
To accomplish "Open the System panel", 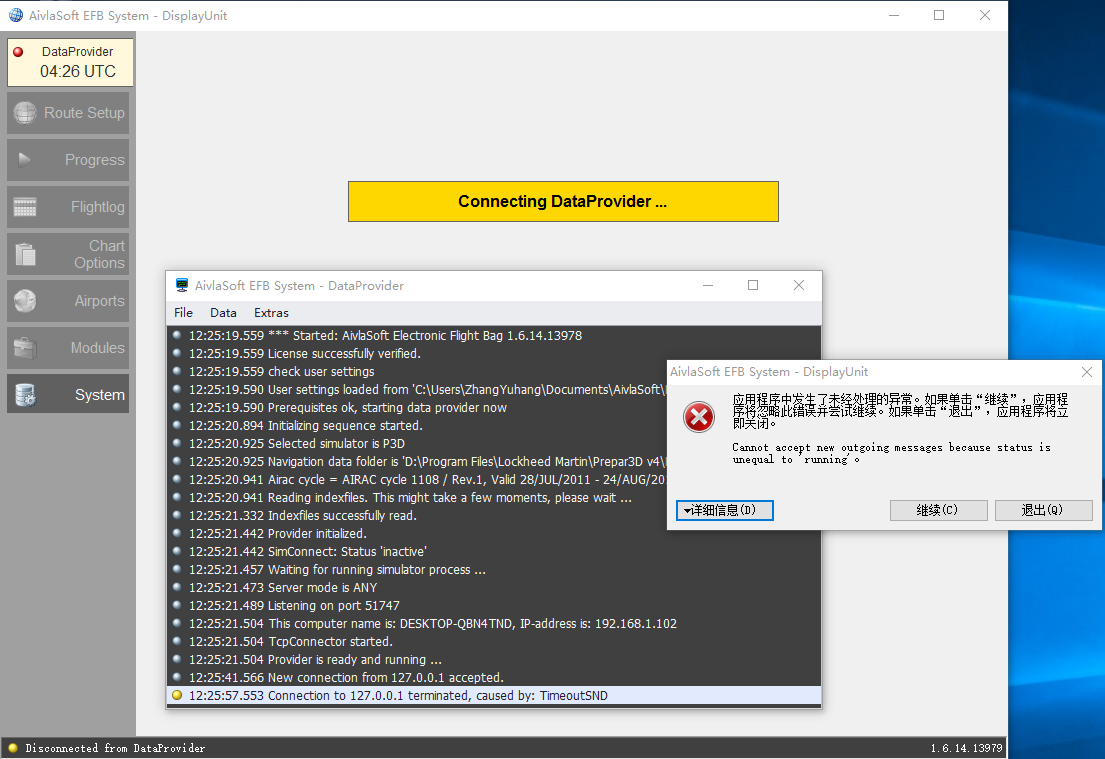I will pyautogui.click(x=67, y=393).
